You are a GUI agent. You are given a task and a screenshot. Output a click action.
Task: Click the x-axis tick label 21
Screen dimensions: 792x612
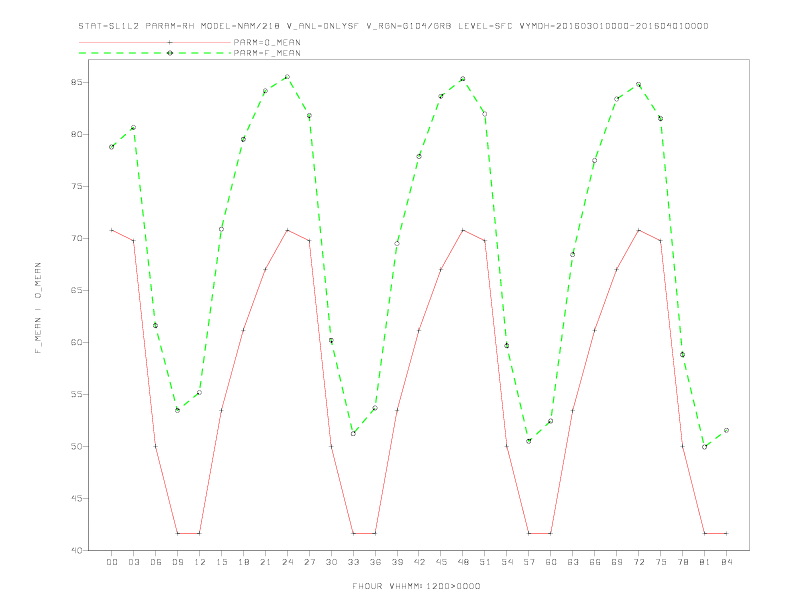click(265, 562)
